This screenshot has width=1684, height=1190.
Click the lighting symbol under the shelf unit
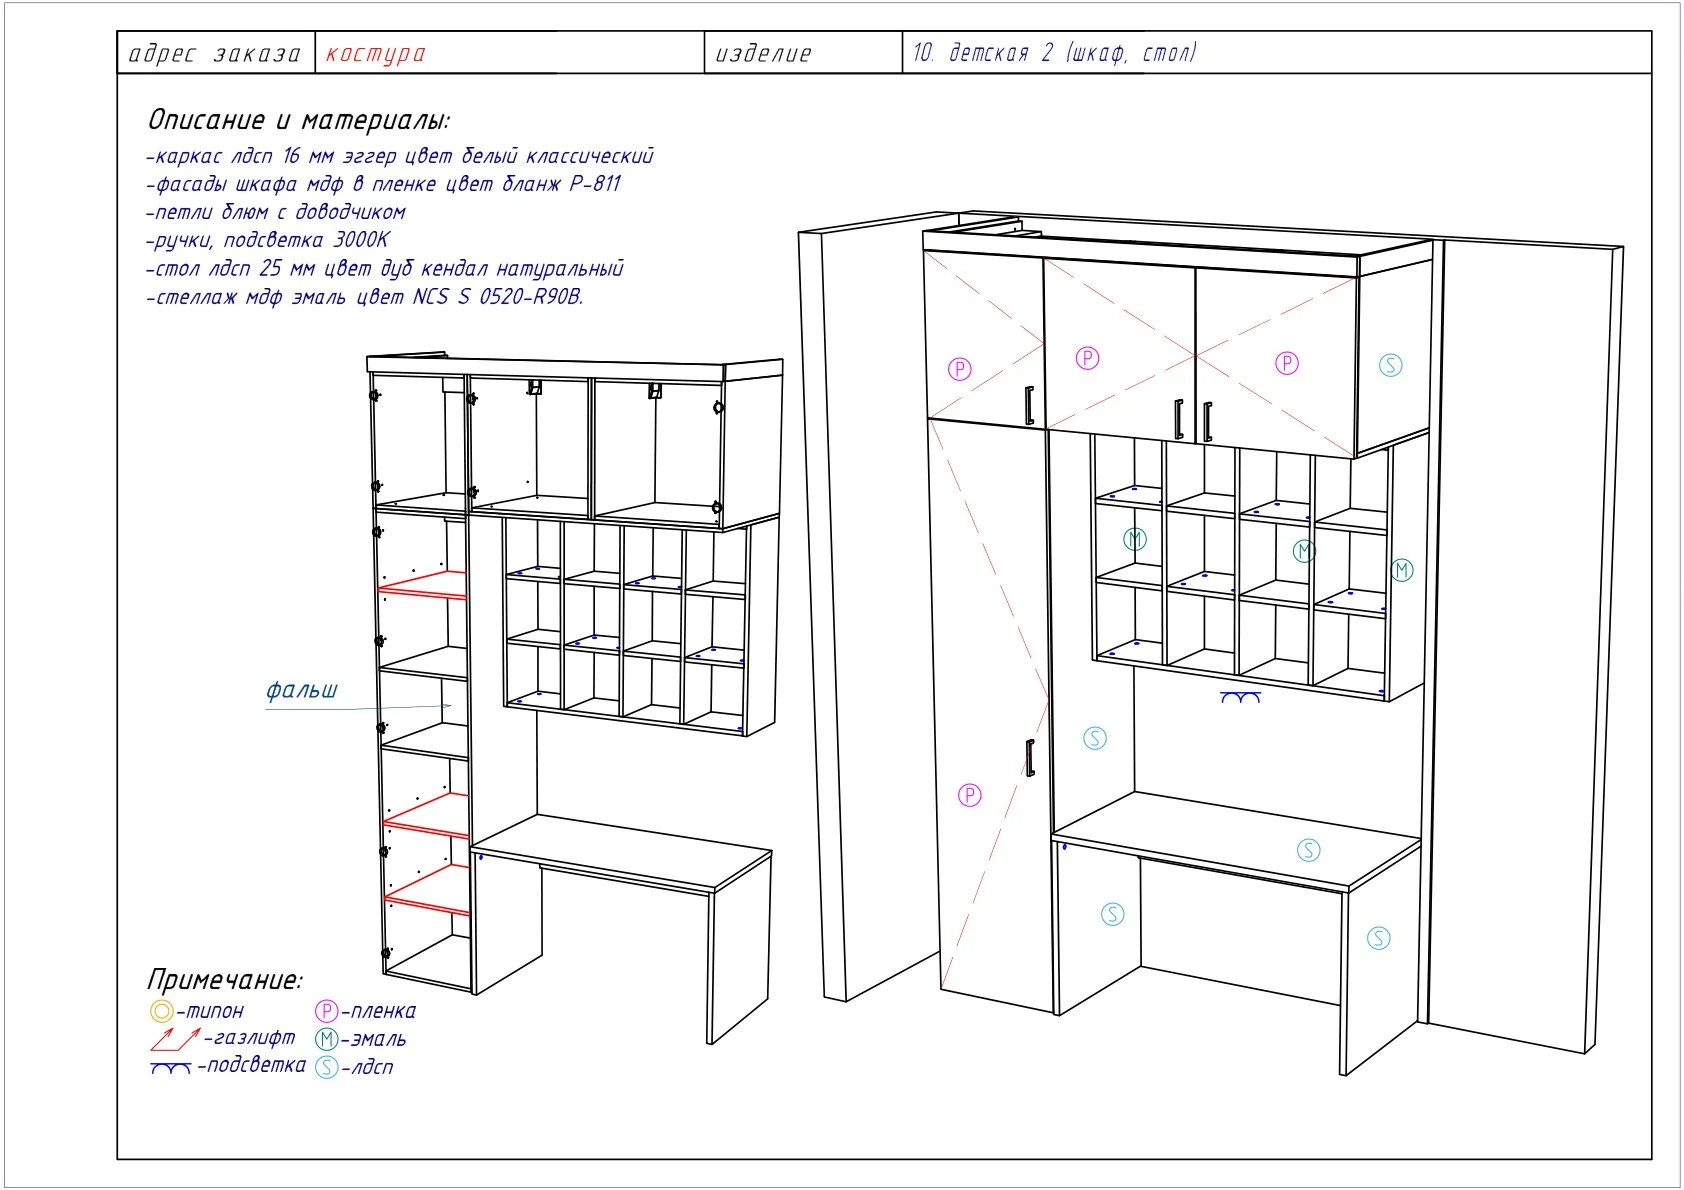[1240, 697]
